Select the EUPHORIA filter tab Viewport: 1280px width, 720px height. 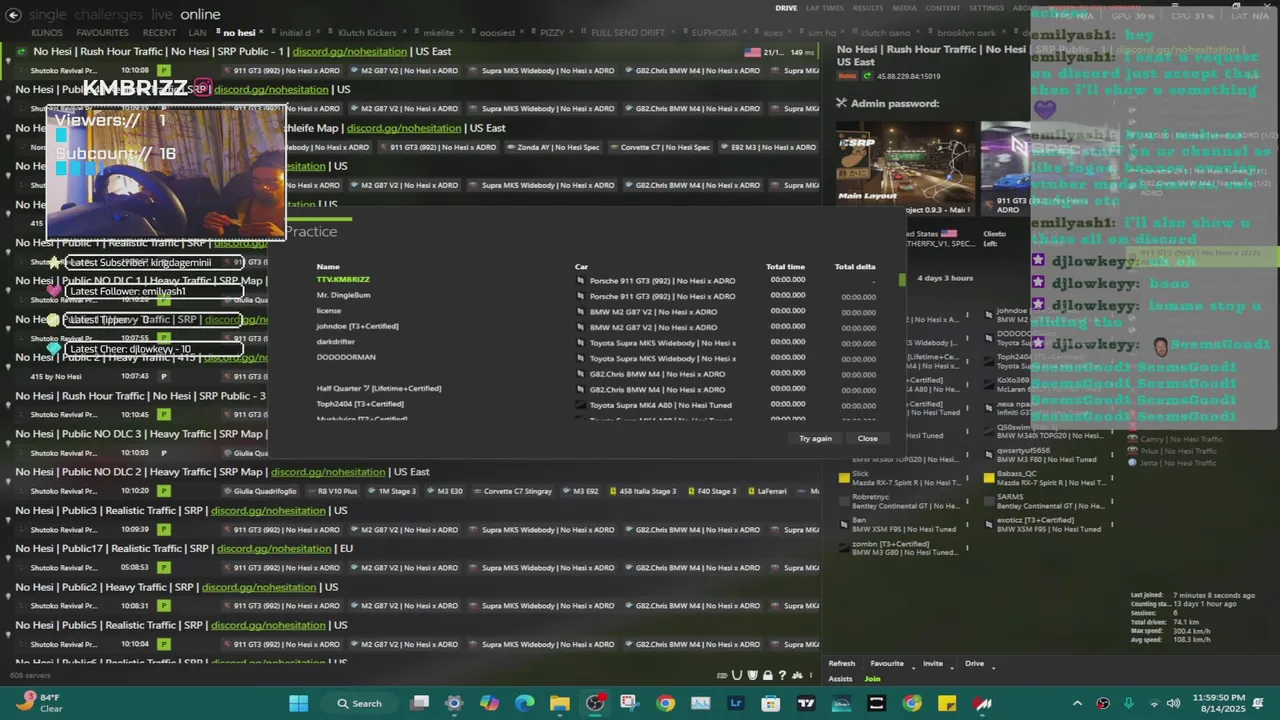point(713,33)
